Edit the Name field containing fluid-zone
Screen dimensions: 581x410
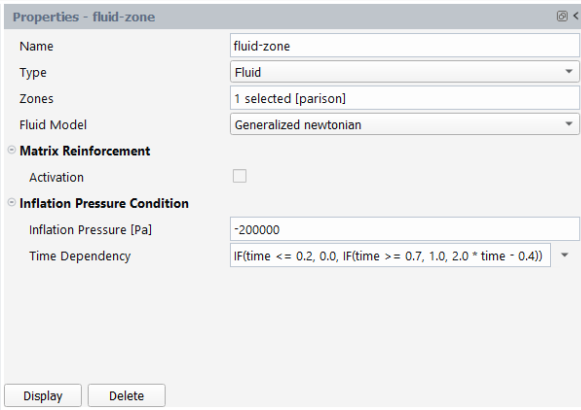pyautogui.click(x=404, y=46)
